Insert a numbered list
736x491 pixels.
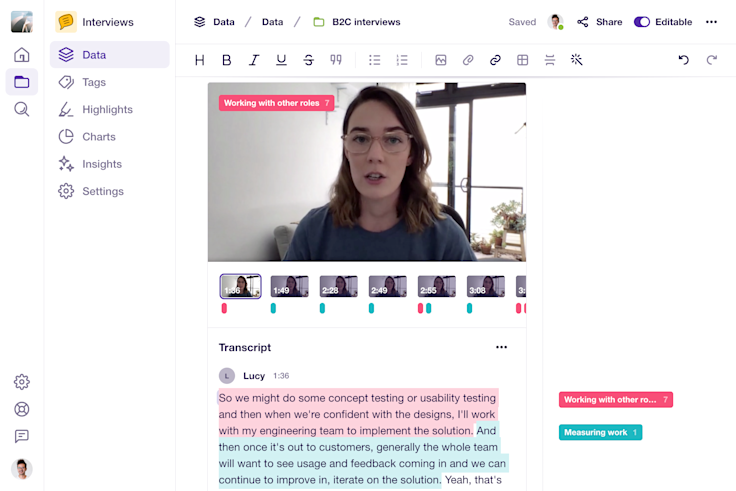click(x=402, y=60)
